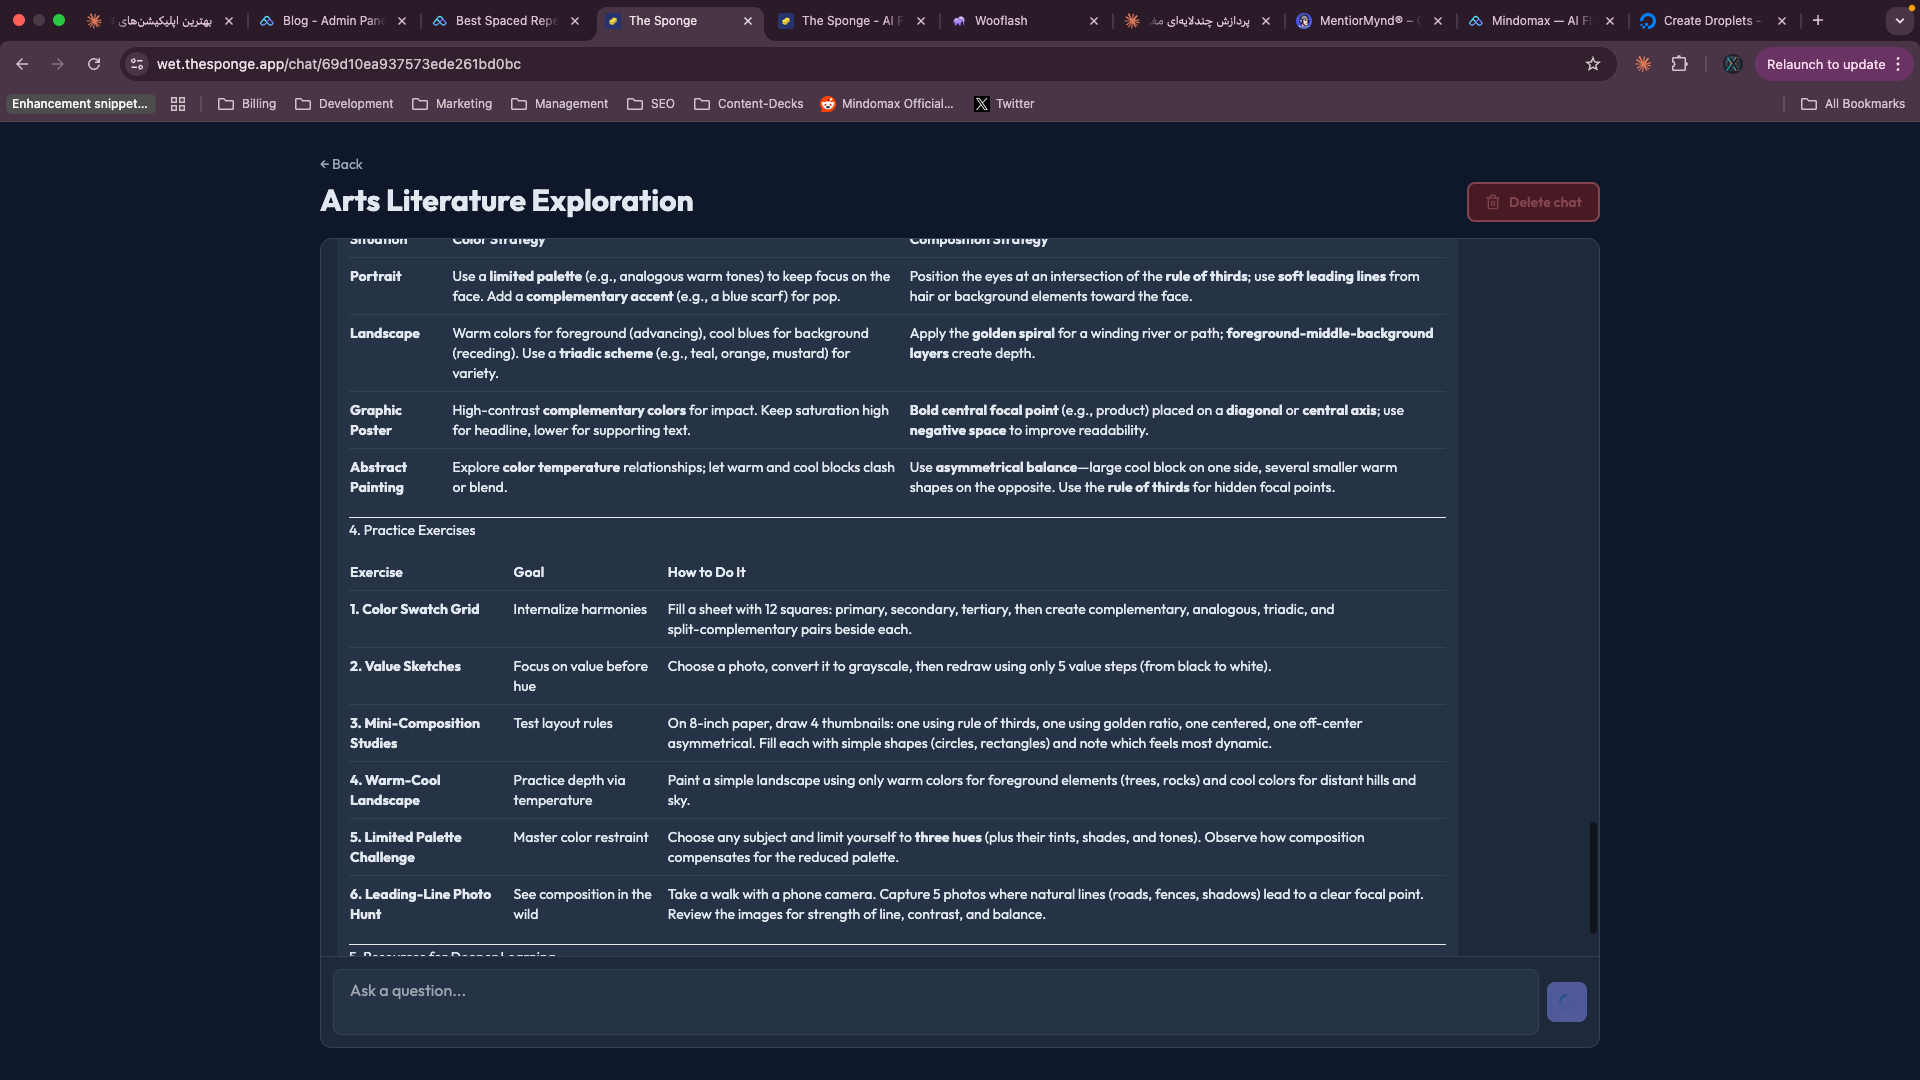Image resolution: width=1920 pixels, height=1080 pixels.
Task: Switch to the Create Droplets tab
Action: click(1706, 20)
